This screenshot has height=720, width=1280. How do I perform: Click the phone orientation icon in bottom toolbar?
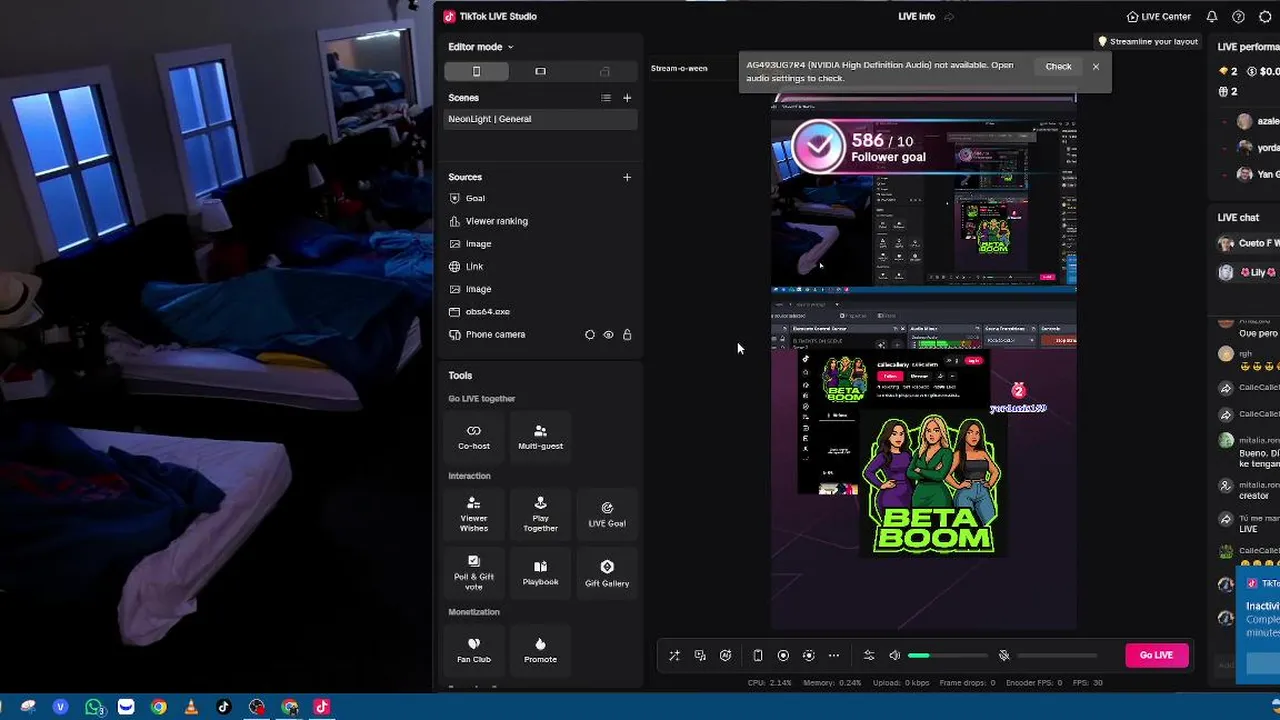coord(758,656)
